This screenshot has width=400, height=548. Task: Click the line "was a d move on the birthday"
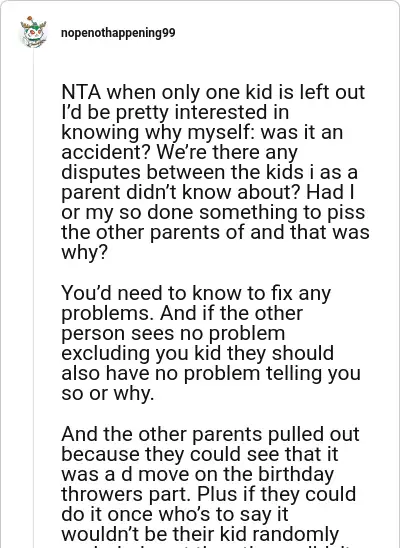[x=197, y=474]
